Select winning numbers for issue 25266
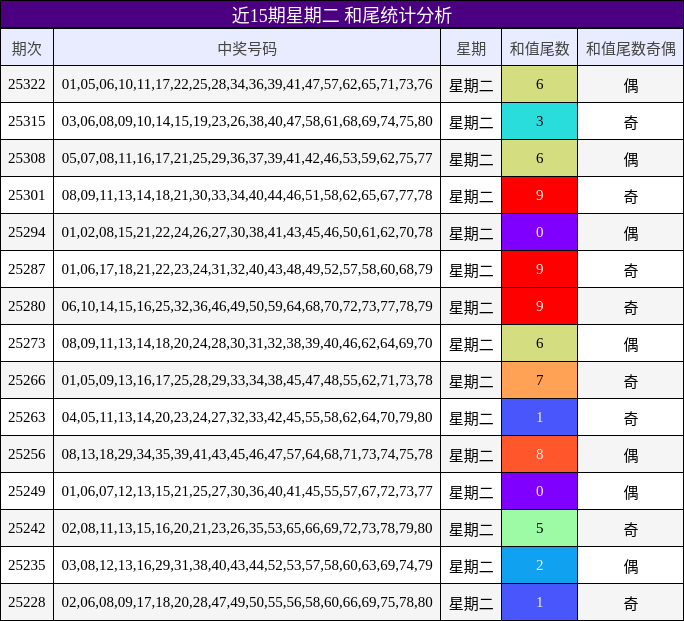The image size is (684, 621). coord(247,380)
